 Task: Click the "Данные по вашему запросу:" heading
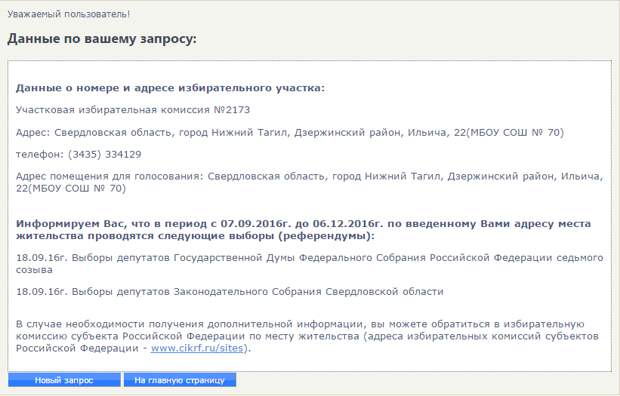tap(102, 39)
